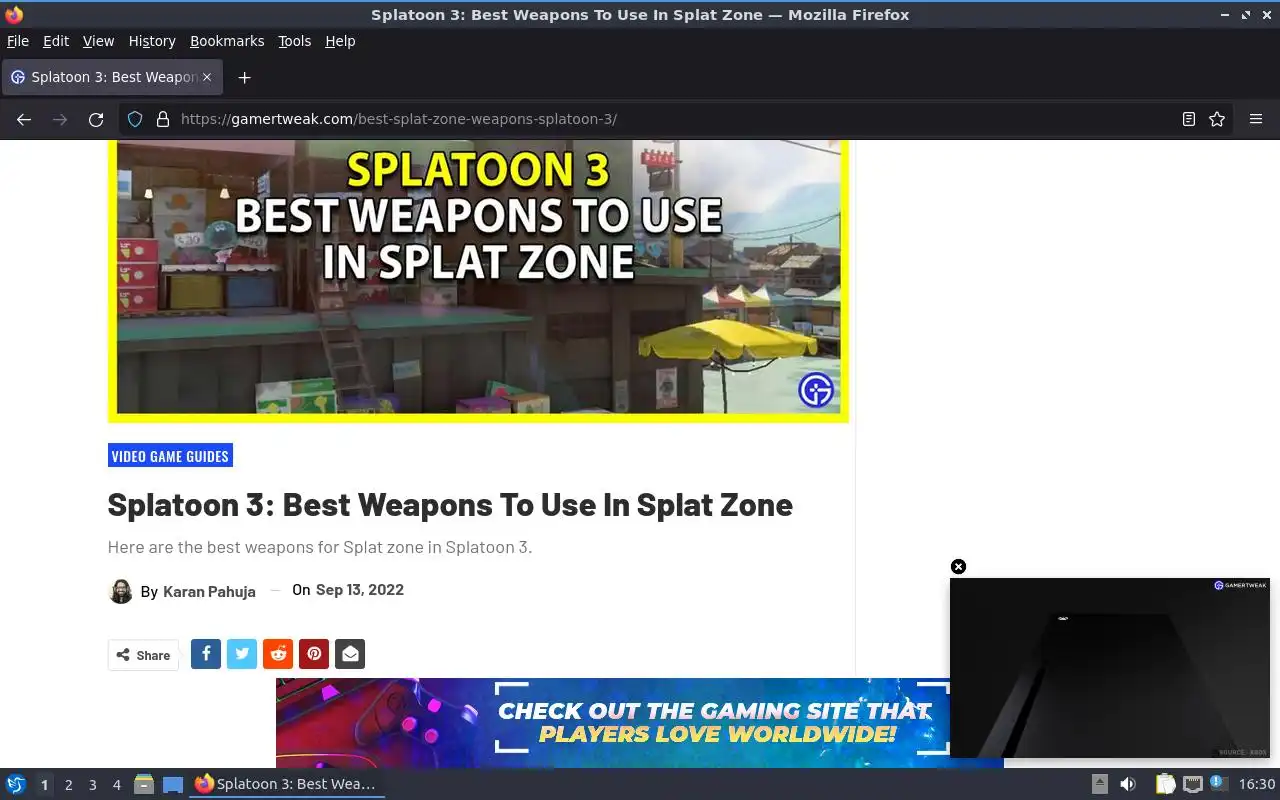The width and height of the screenshot is (1280, 800).
Task: Click the article headline text
Action: coord(450,504)
